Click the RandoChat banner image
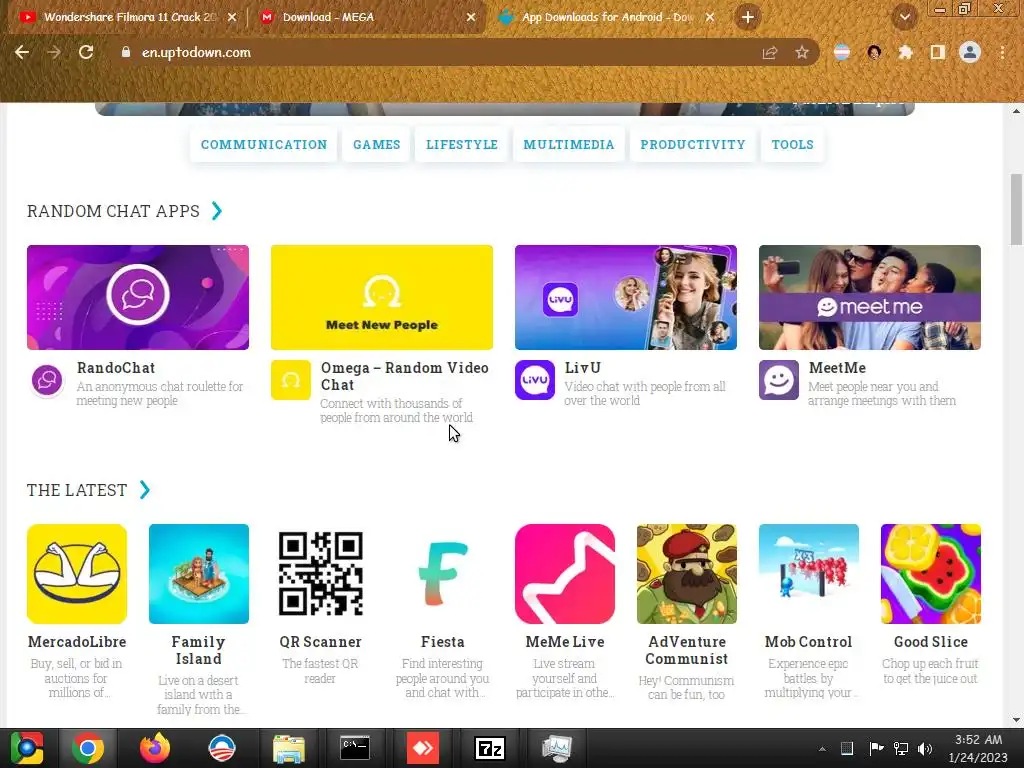 click(138, 297)
